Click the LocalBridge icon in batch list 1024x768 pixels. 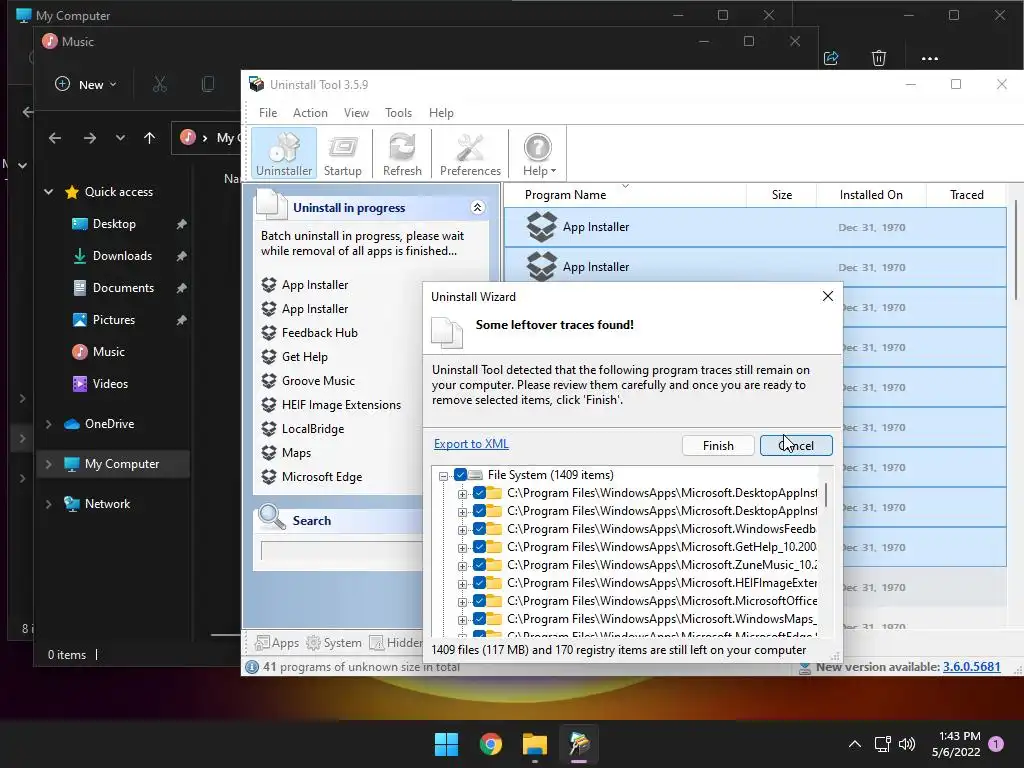269,428
